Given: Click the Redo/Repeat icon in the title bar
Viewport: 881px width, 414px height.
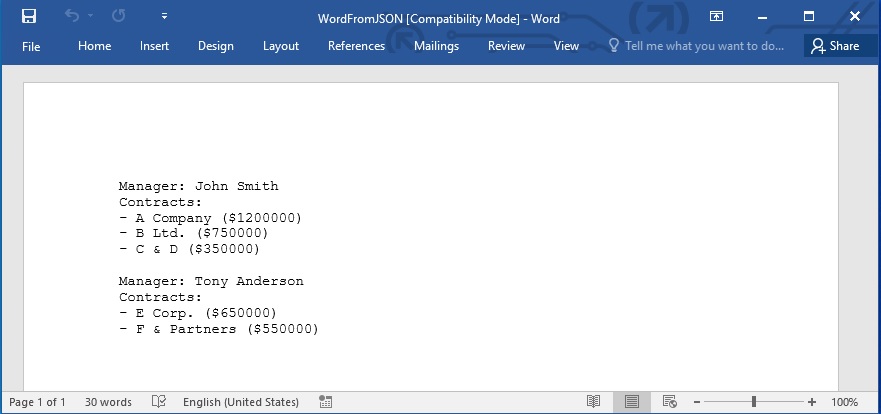Looking at the screenshot, I should (119, 16).
